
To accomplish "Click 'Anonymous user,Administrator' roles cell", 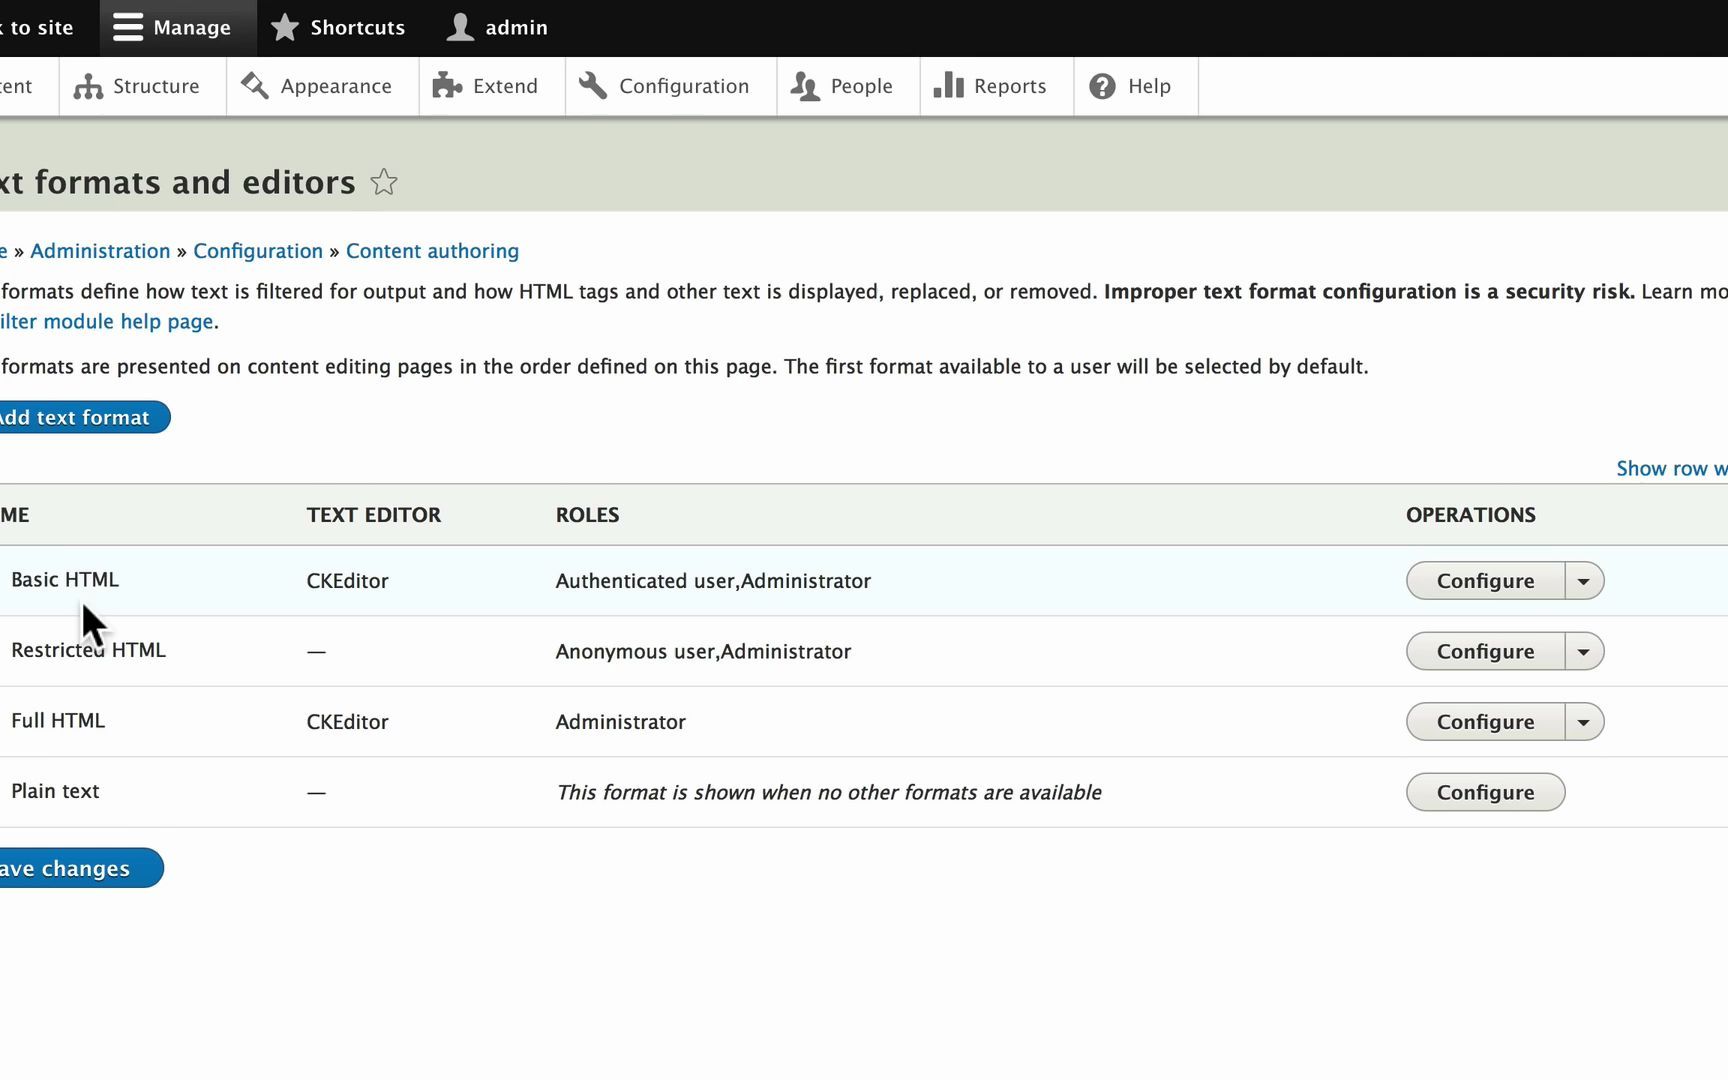I will [703, 652].
